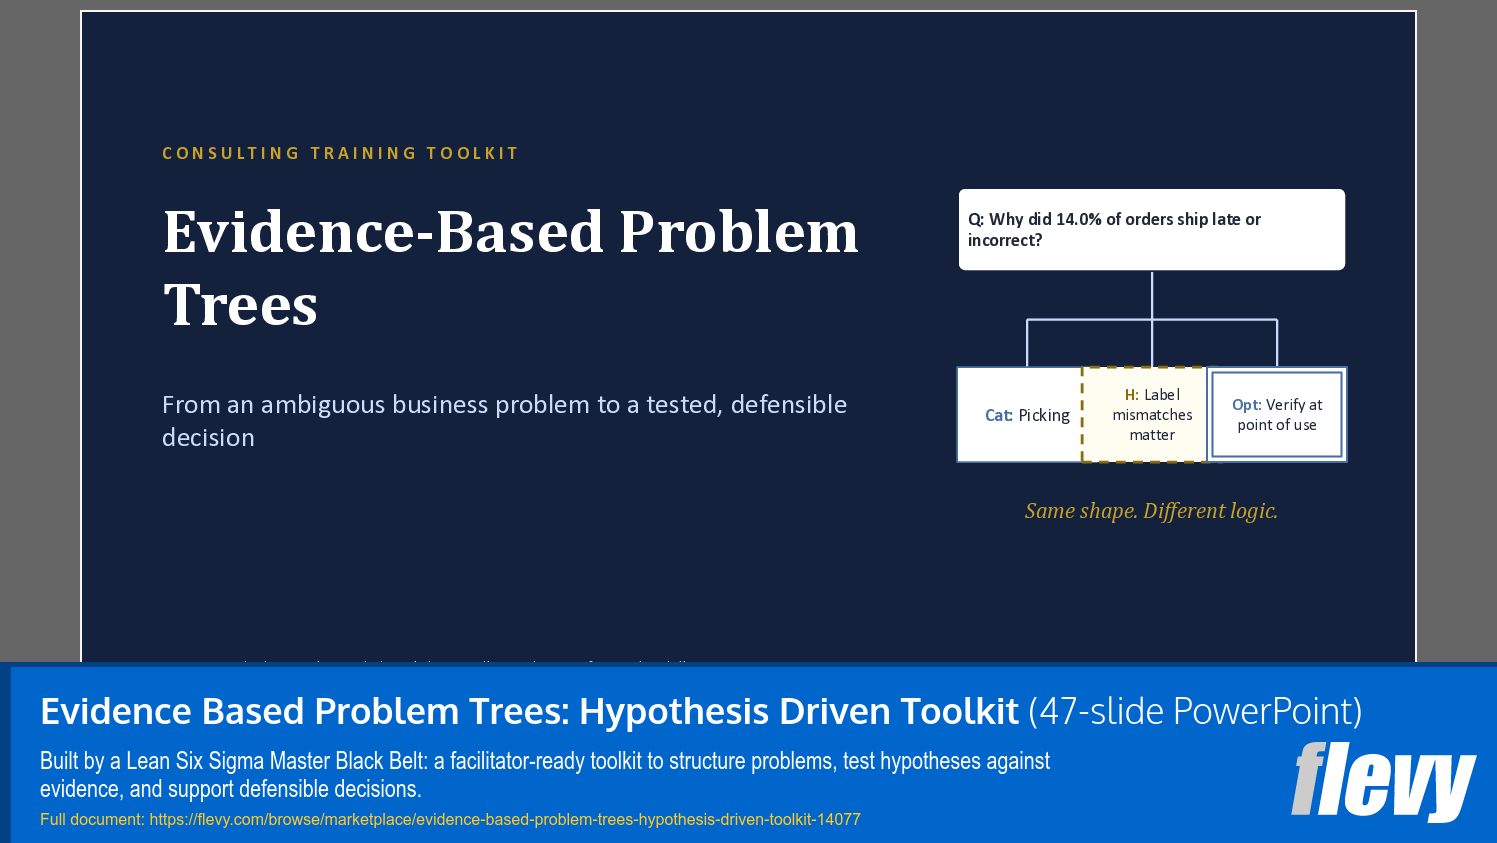Click the flevy logo in the banner
Screen dimensions: 1497x843
[x=1383, y=781]
